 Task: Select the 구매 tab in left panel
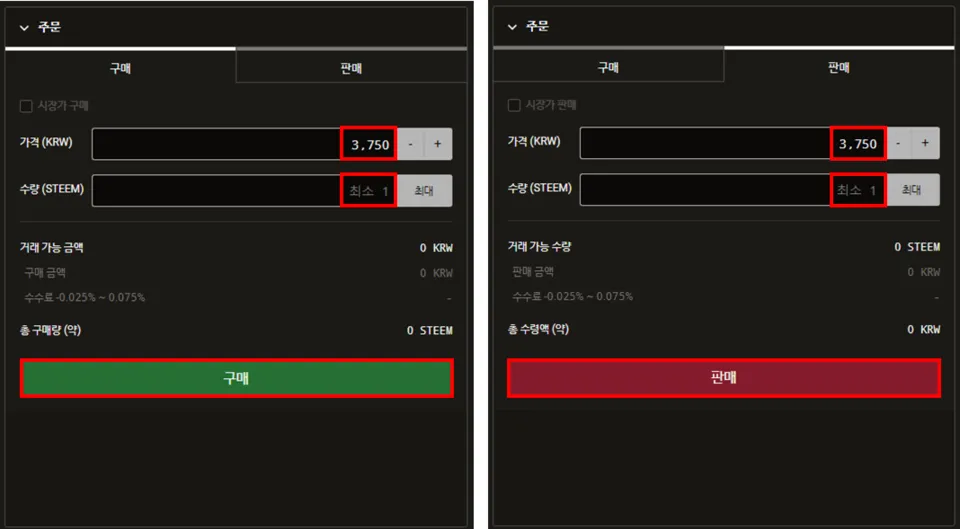(120, 67)
